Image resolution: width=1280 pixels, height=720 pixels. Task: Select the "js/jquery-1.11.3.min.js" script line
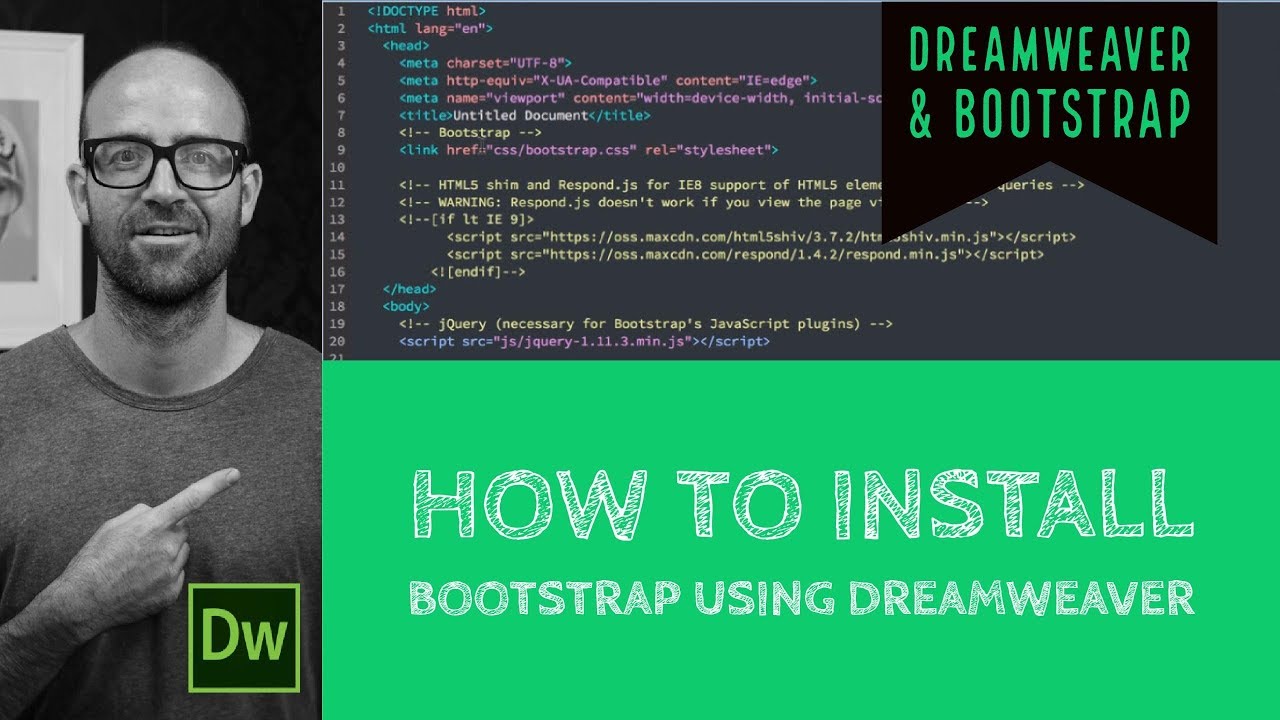[x=584, y=341]
